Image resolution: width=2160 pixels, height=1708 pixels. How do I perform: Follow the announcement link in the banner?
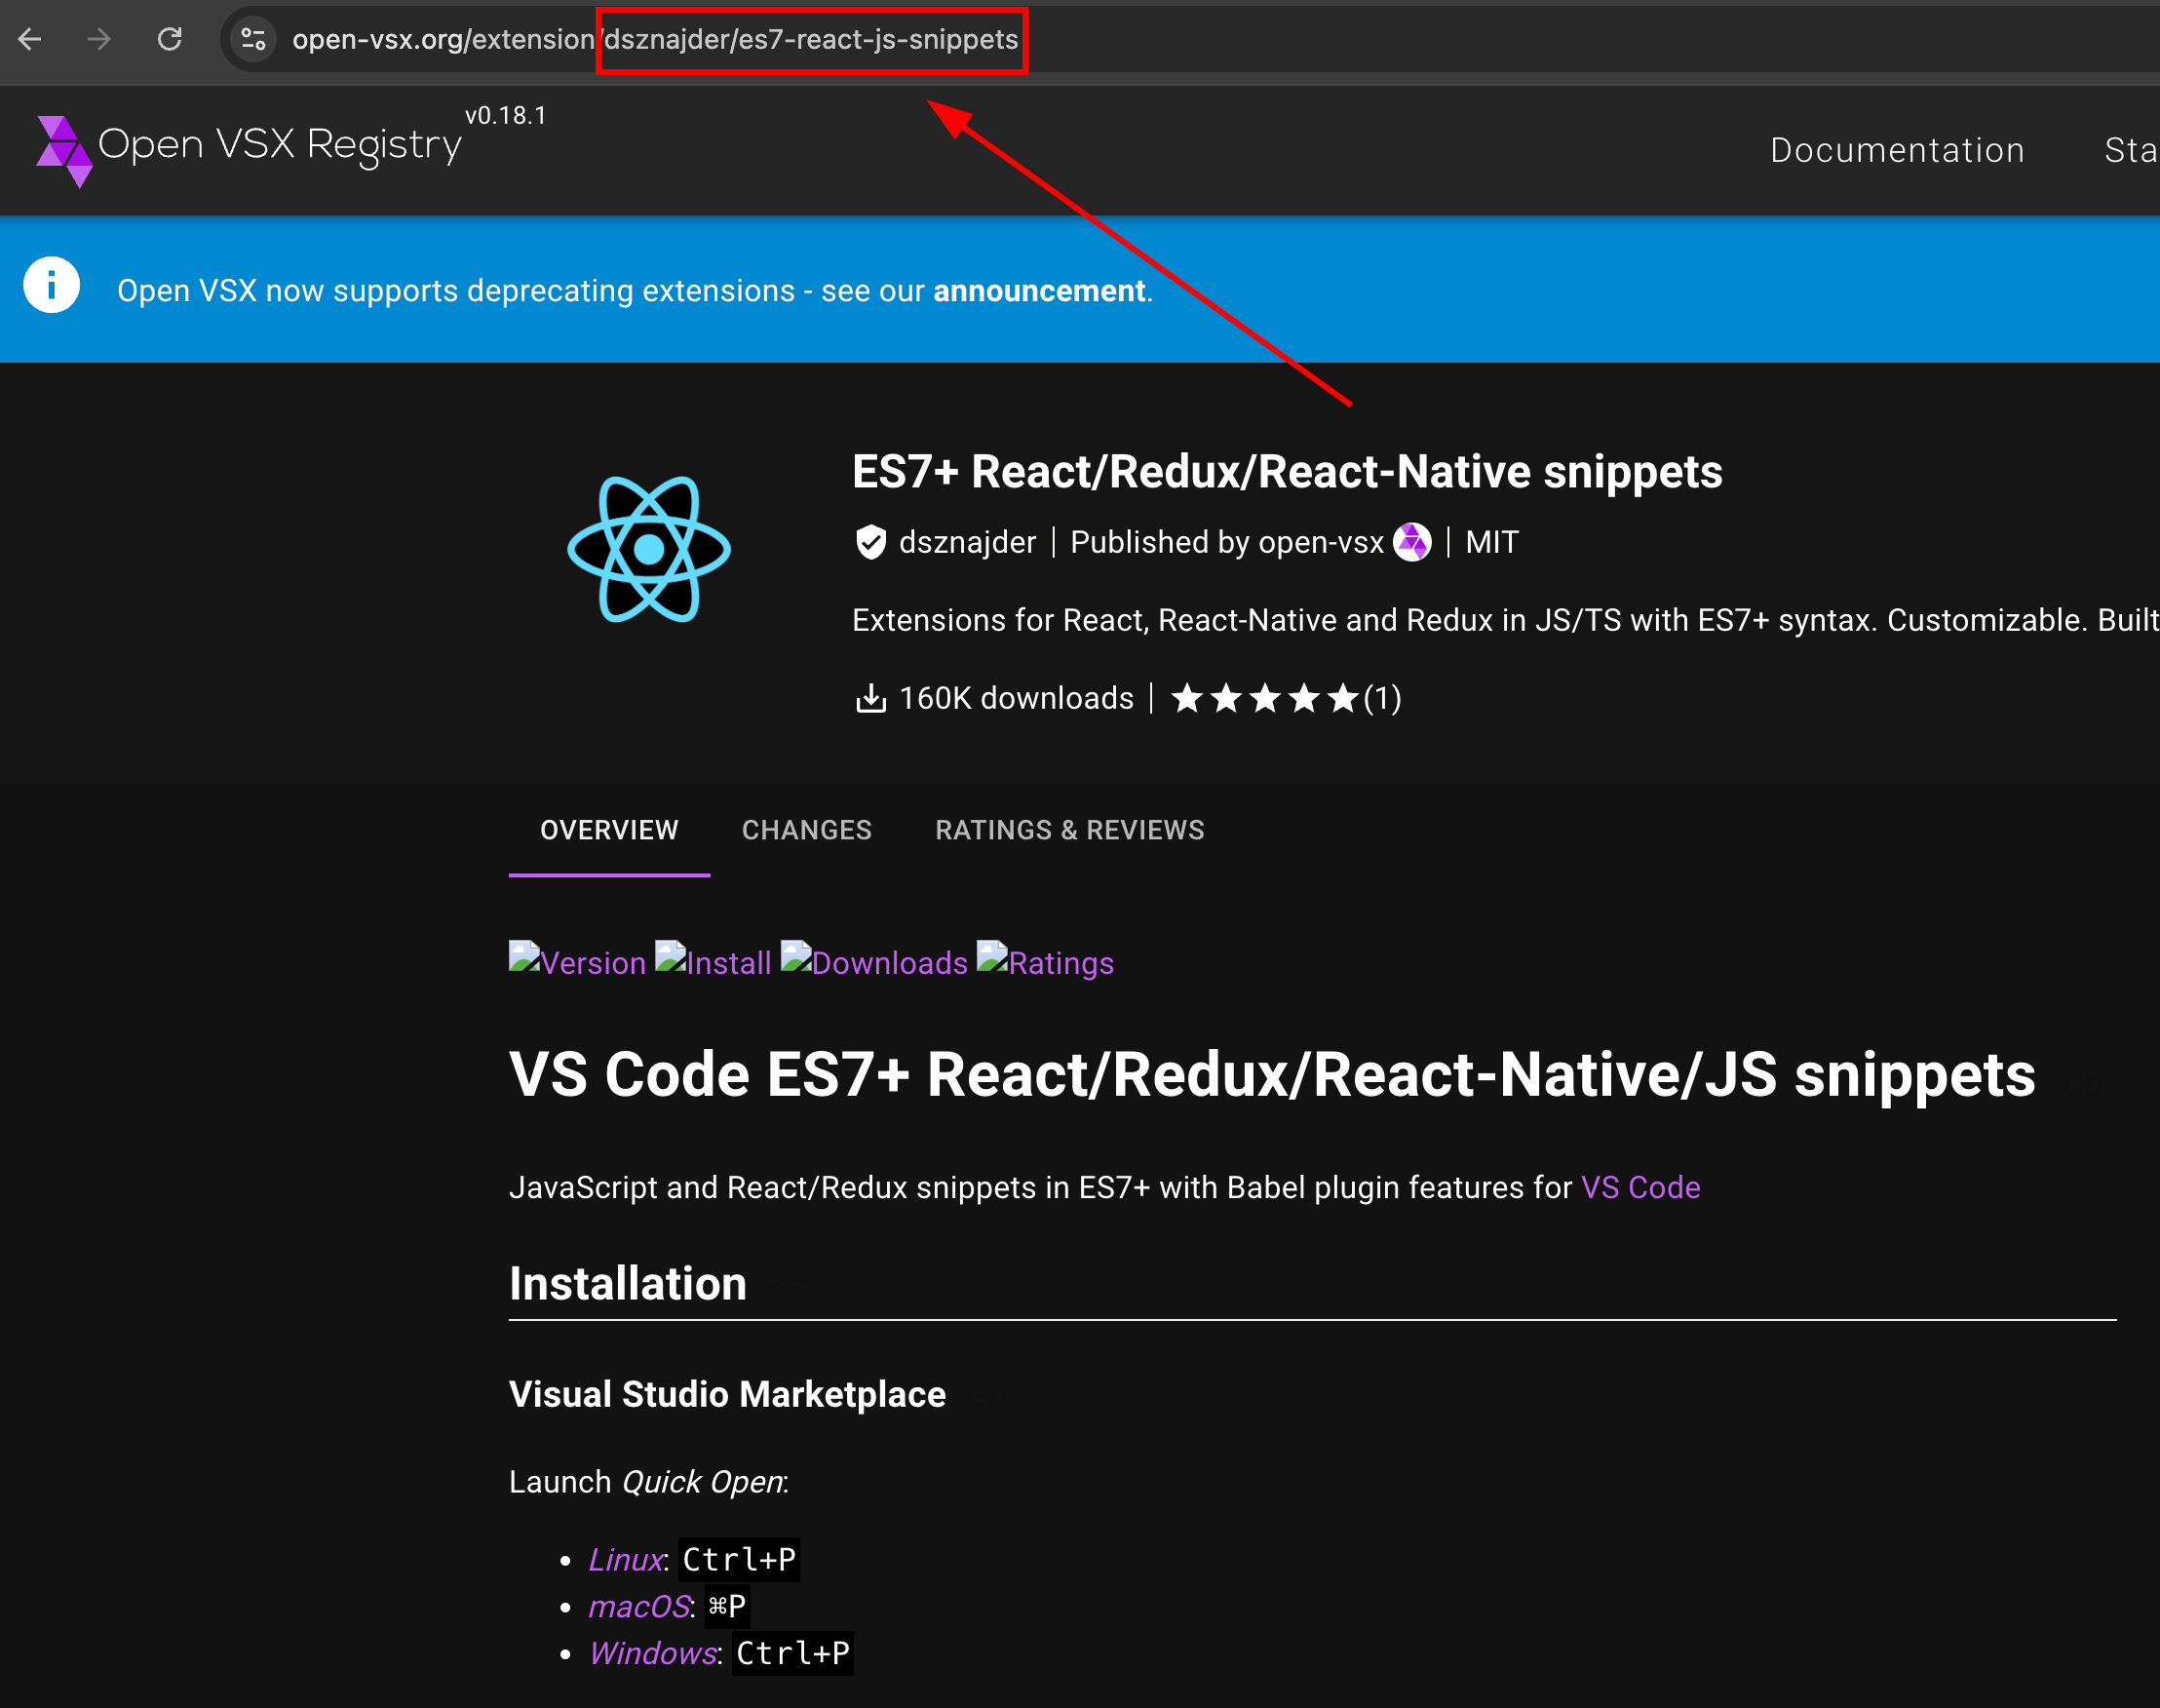point(1039,290)
